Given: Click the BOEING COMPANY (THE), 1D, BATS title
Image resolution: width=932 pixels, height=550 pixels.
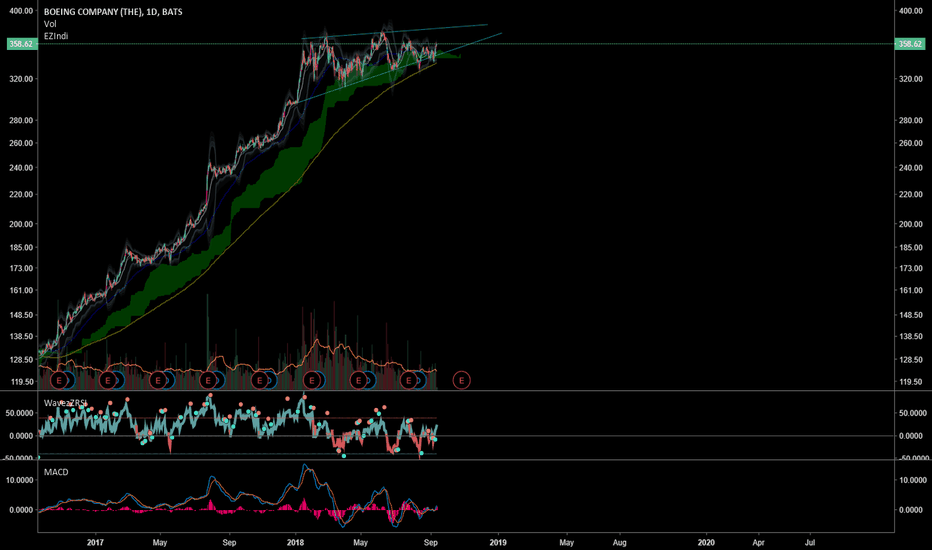Looking at the screenshot, I should pos(113,11).
